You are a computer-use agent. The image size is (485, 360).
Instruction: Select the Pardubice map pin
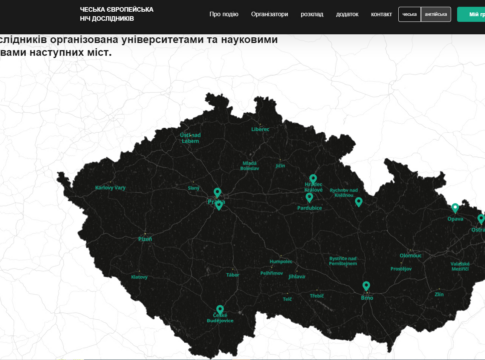tap(309, 197)
